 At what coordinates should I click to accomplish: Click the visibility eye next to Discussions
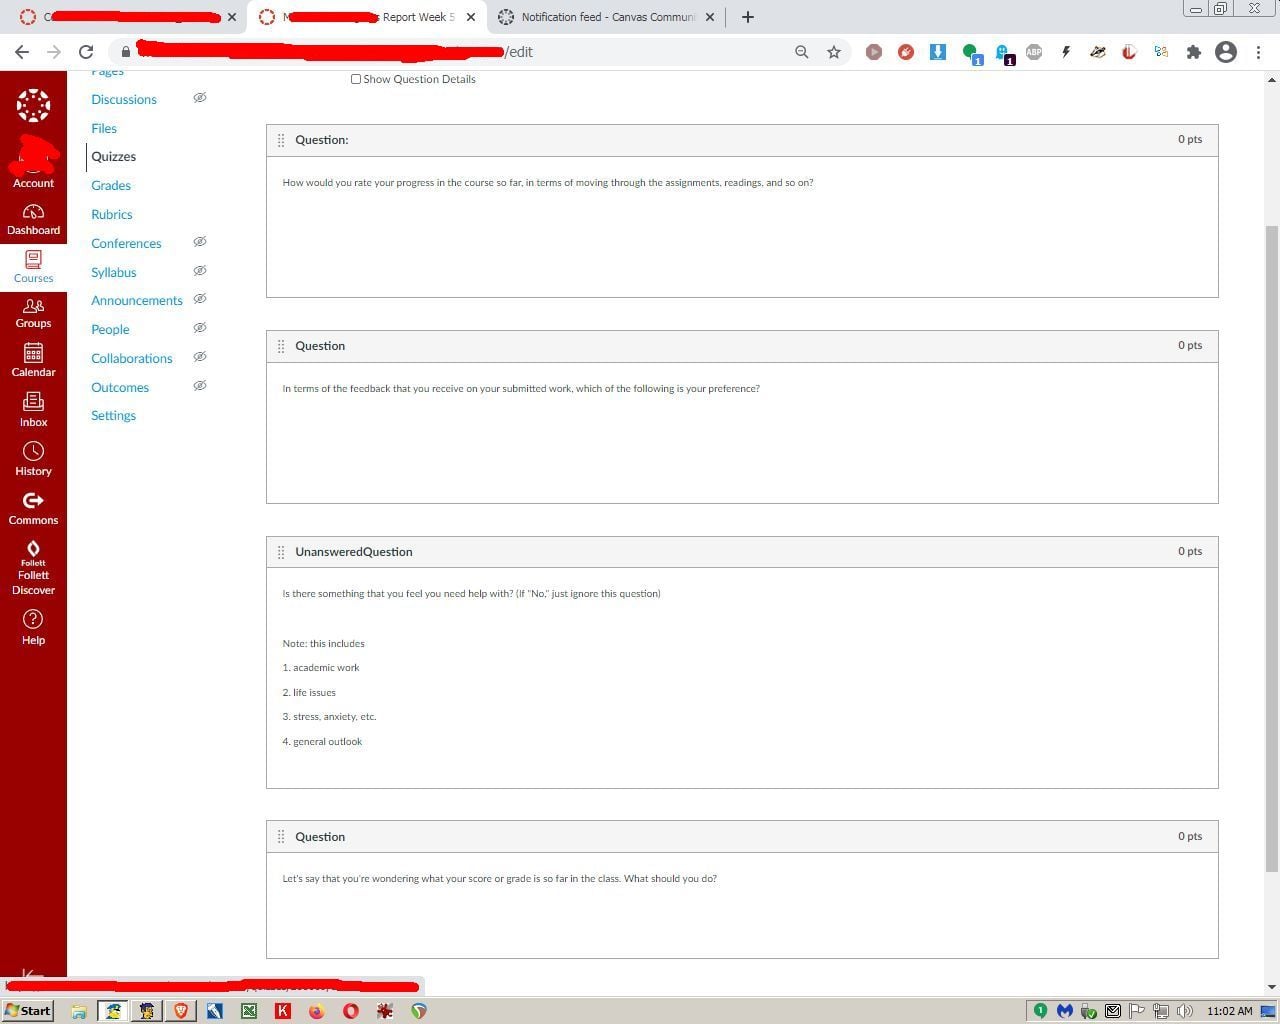200,97
